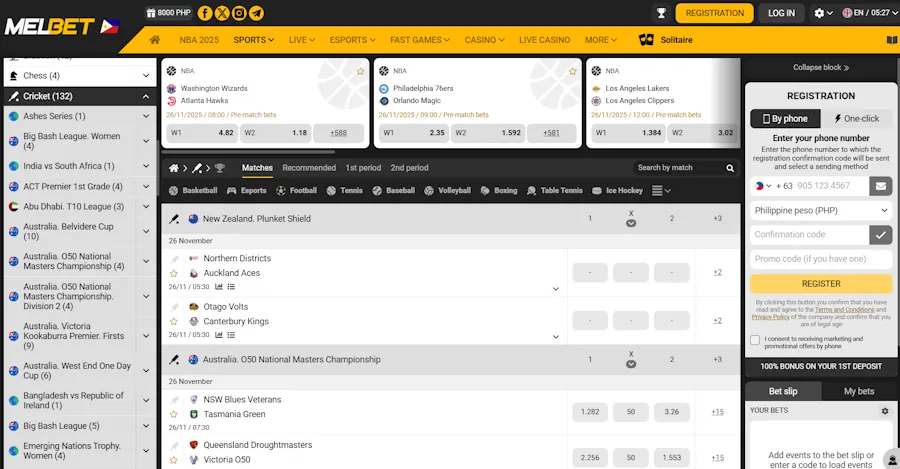The image size is (900, 469).
Task: Select Volleyball sport filter
Action: (447, 191)
